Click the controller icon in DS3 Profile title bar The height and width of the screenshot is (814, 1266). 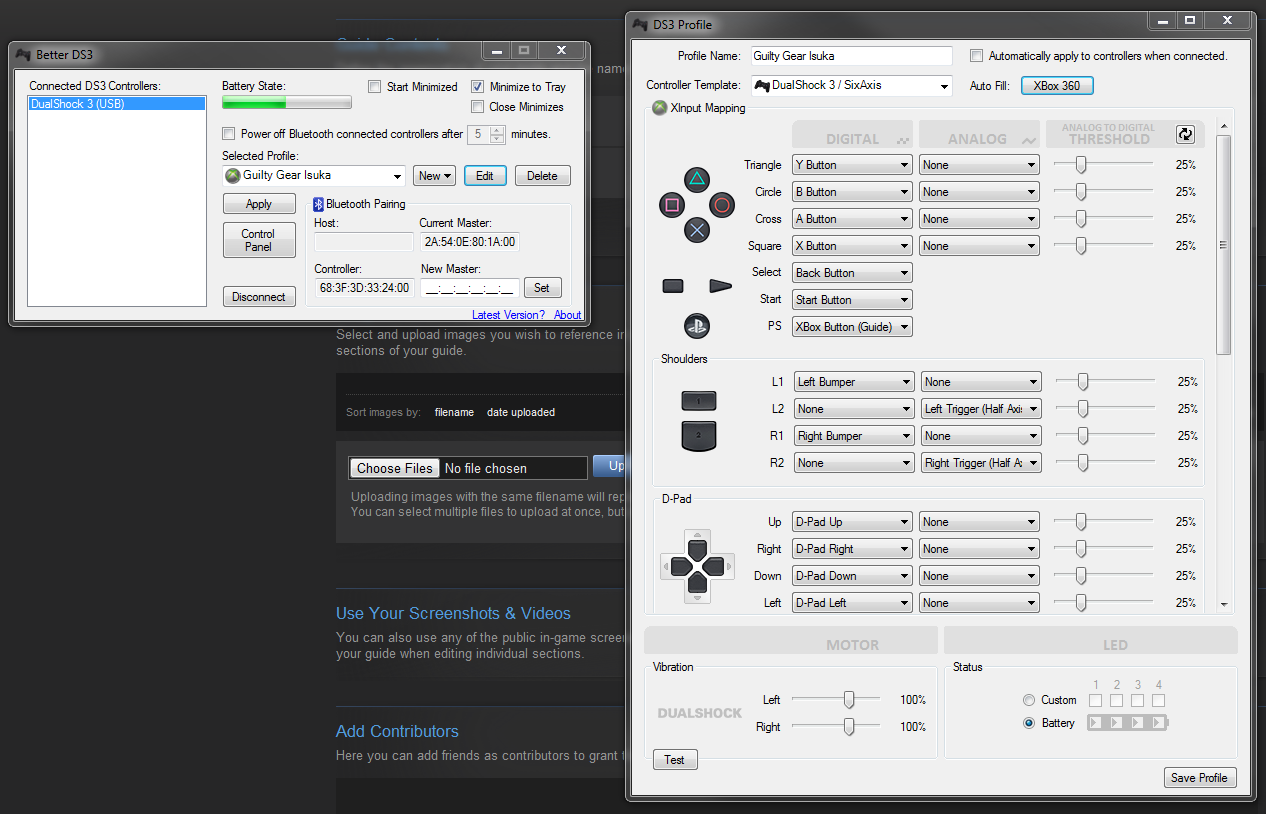point(641,24)
